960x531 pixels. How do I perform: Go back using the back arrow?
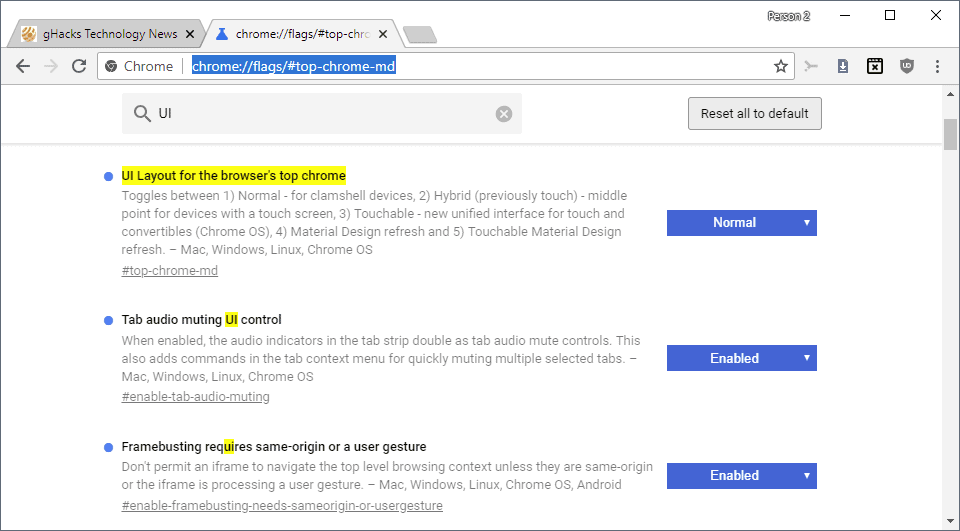23,66
